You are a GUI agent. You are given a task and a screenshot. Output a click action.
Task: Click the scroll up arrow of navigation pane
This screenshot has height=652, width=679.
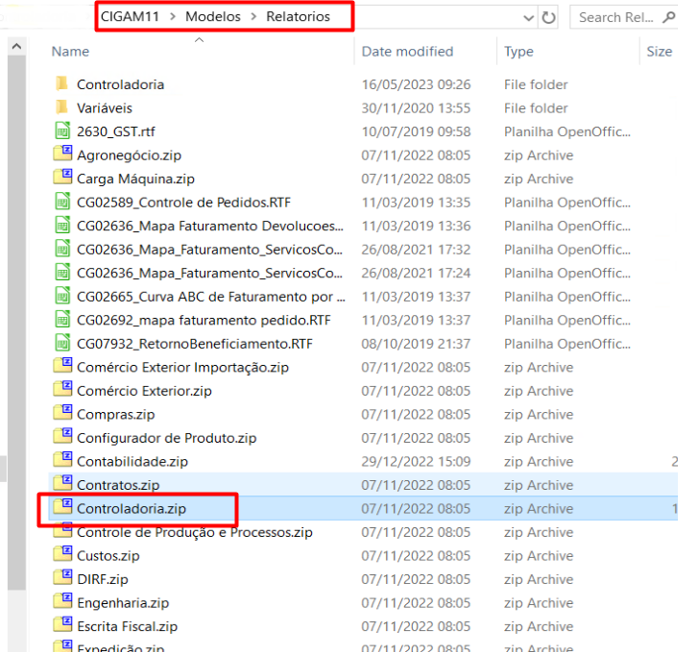click(x=17, y=46)
